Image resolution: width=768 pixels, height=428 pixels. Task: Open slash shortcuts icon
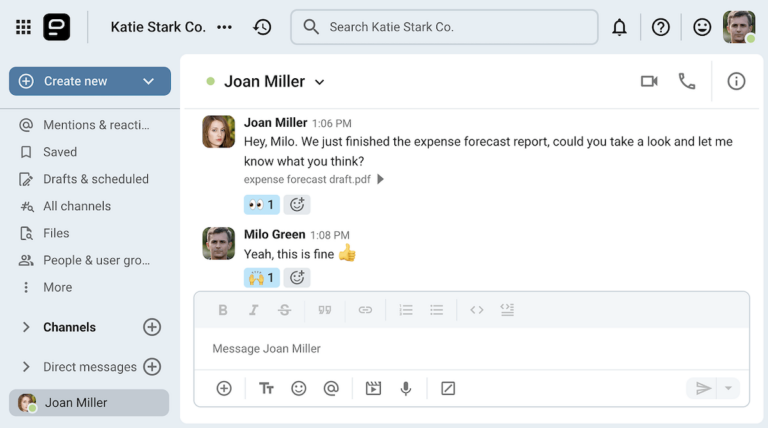pyautogui.click(x=448, y=388)
